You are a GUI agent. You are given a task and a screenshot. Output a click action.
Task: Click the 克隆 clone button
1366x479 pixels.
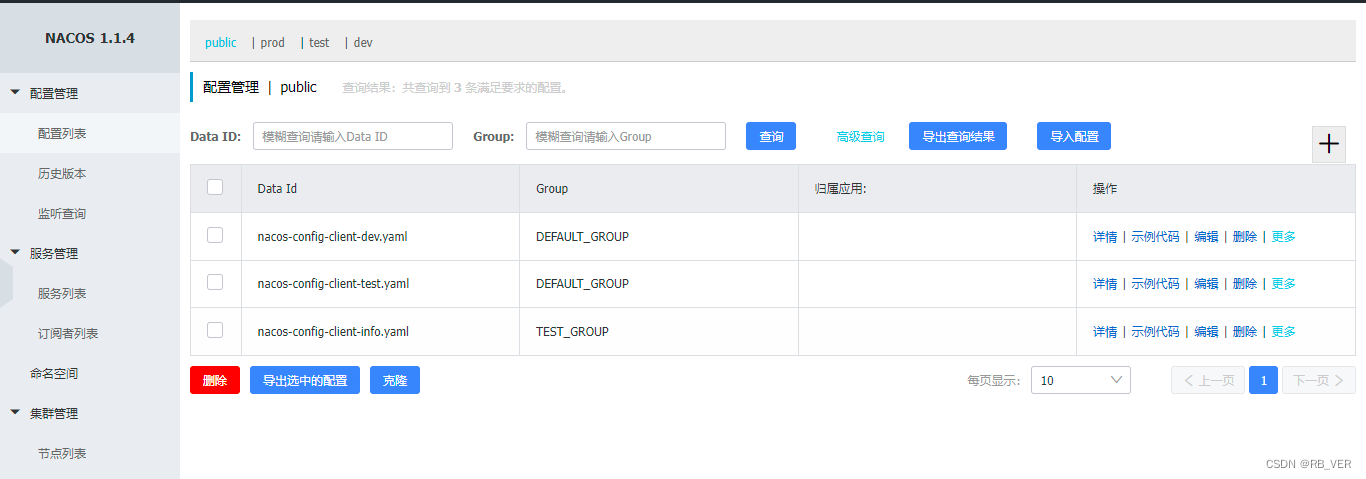pos(395,380)
